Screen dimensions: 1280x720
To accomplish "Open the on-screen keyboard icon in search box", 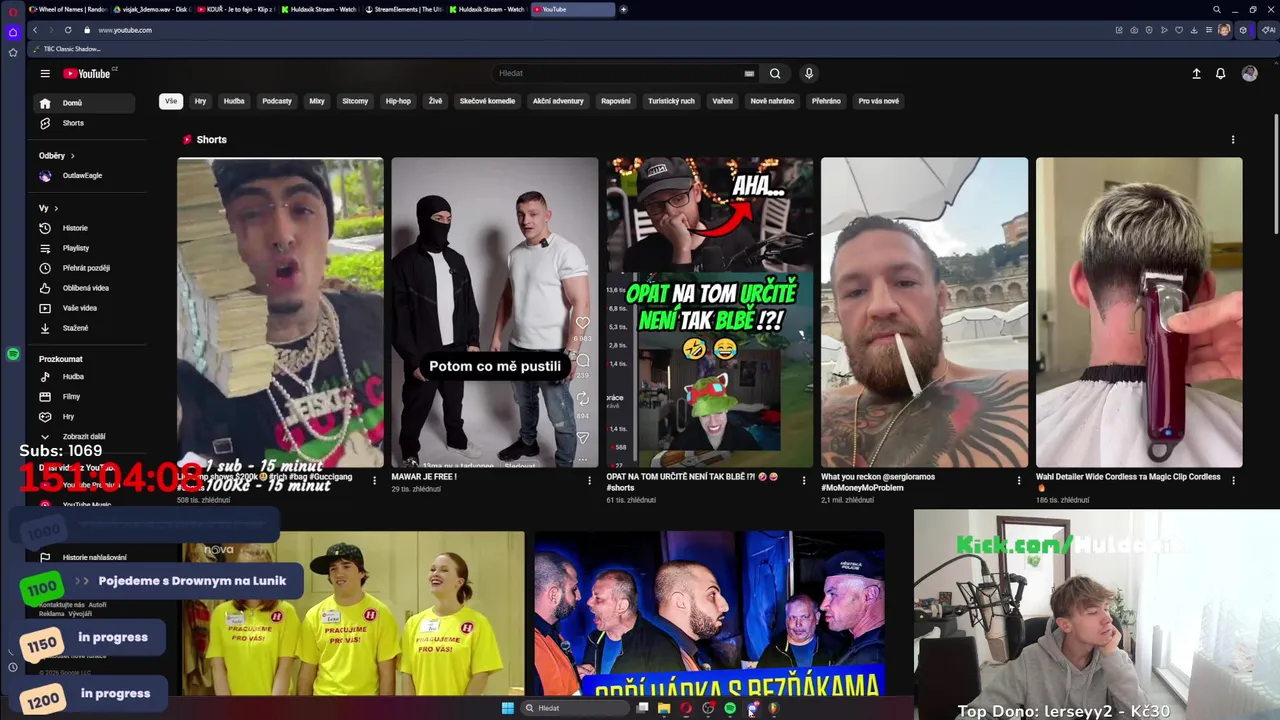I will coord(749,73).
